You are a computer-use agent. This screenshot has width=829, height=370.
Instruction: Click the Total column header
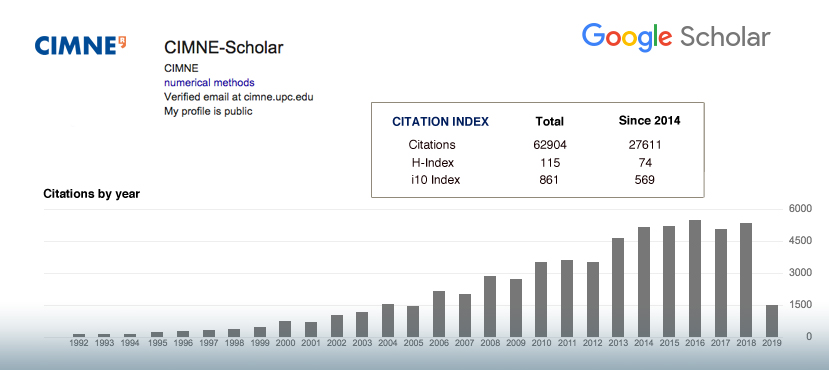coord(549,122)
